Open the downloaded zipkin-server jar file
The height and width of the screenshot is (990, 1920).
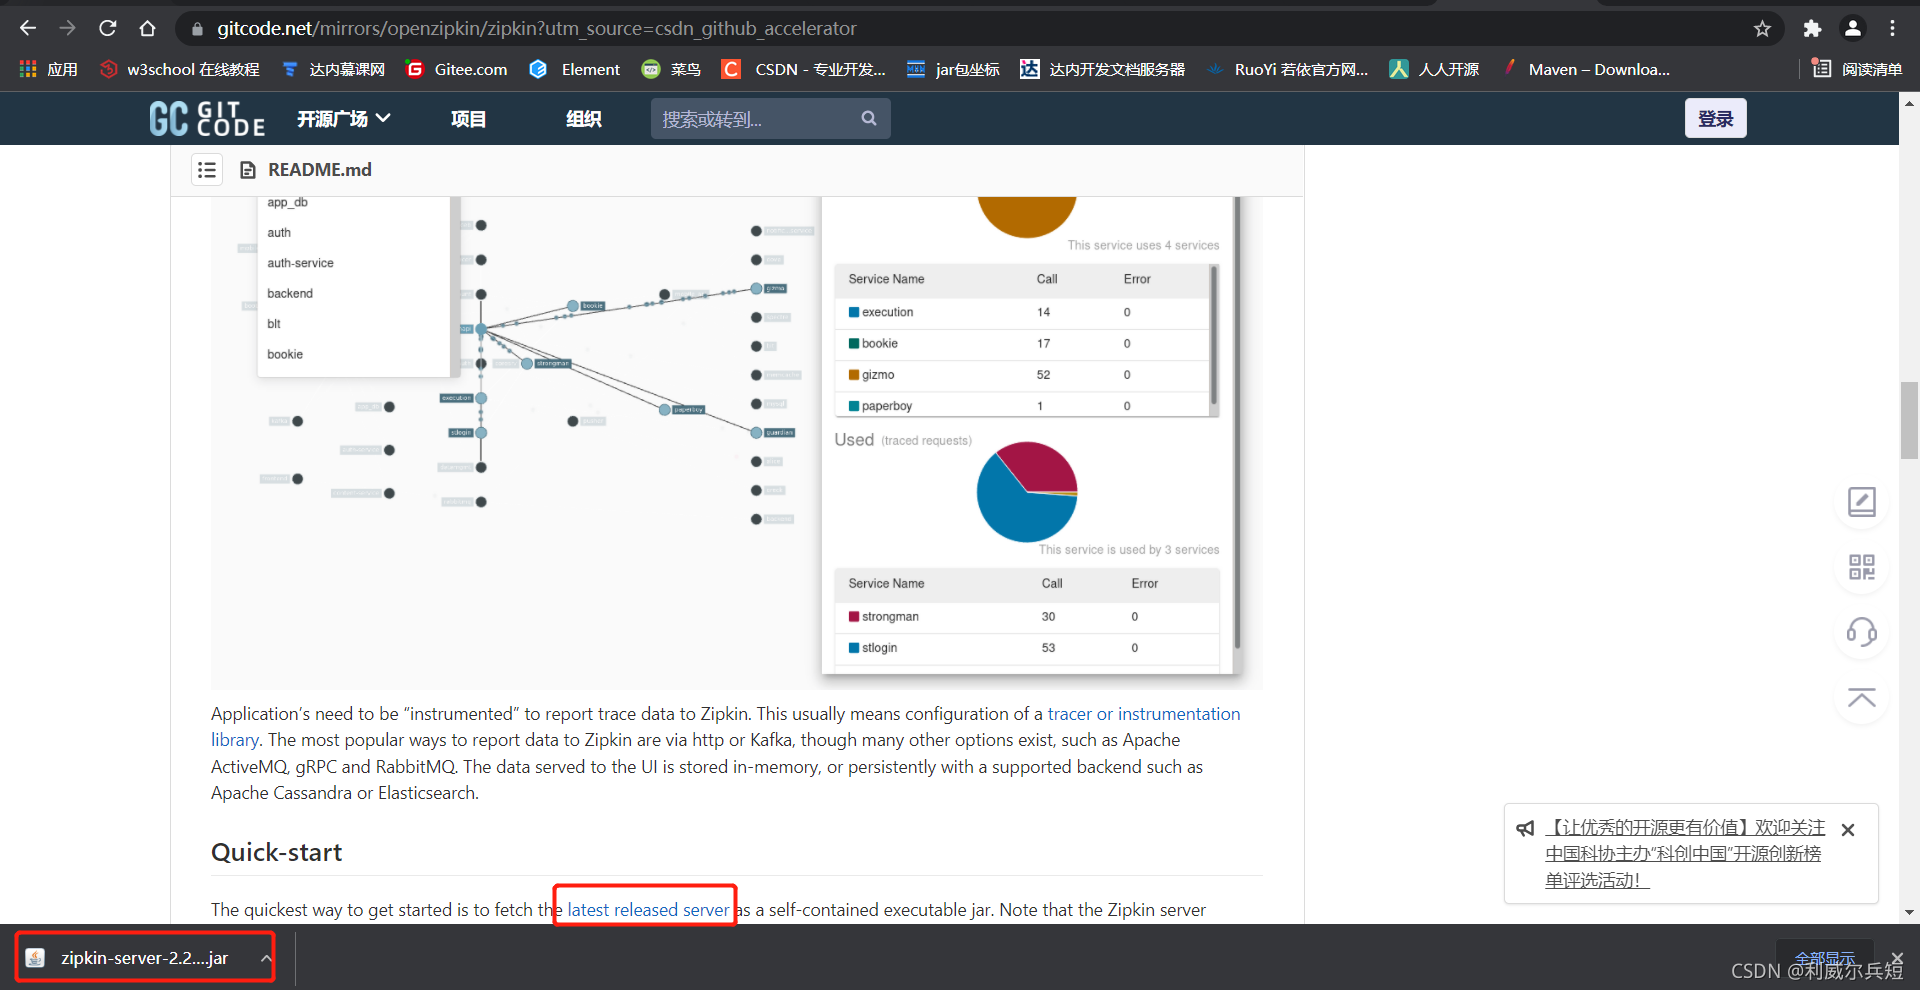(143, 958)
